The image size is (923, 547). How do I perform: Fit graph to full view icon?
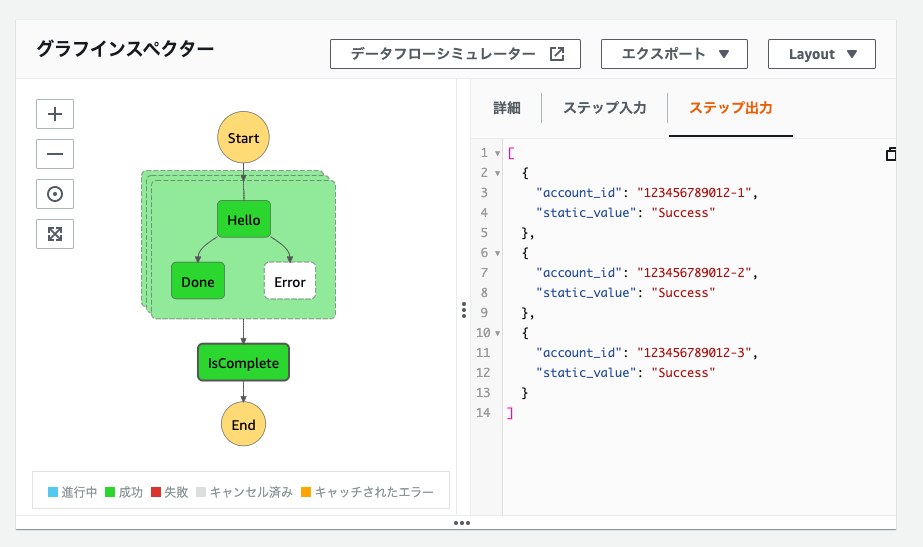click(55, 234)
